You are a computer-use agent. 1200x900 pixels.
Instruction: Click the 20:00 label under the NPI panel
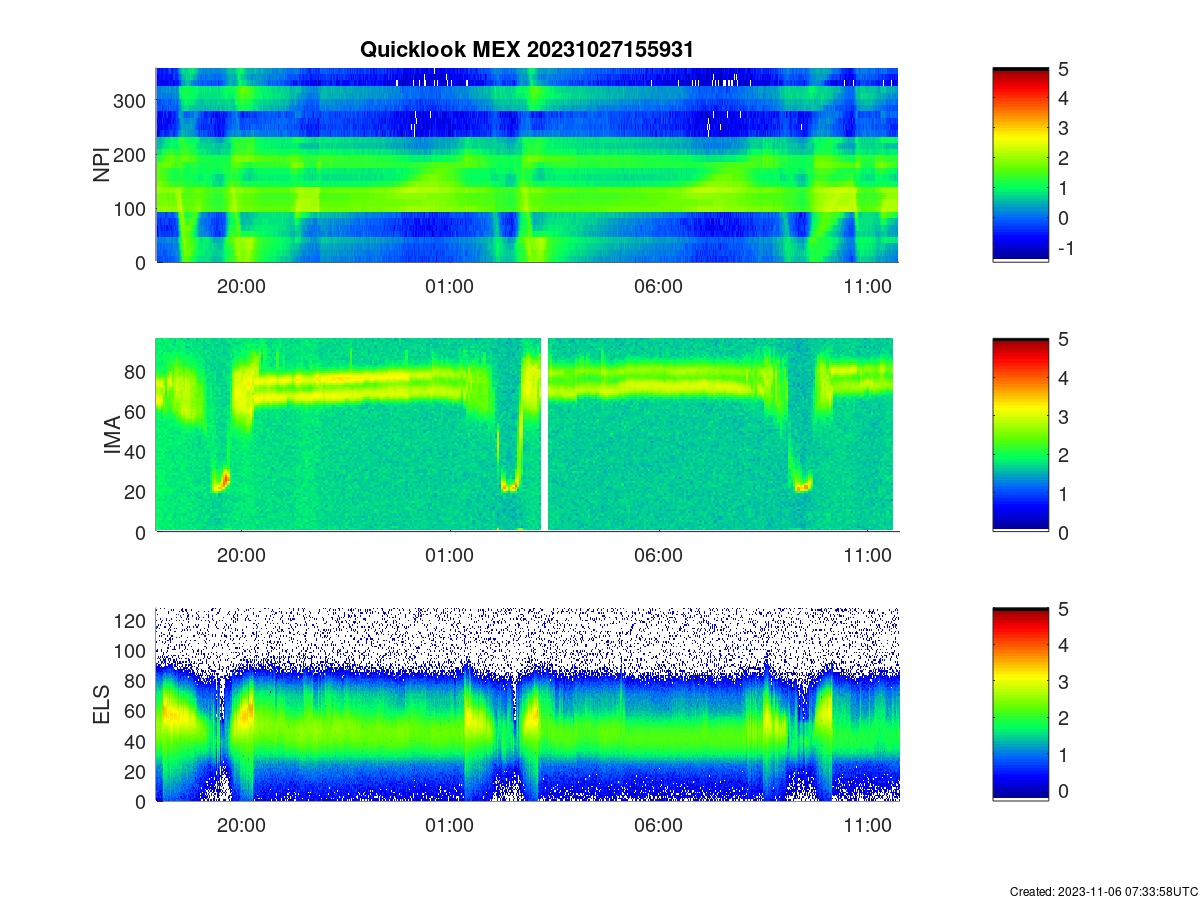[241, 286]
